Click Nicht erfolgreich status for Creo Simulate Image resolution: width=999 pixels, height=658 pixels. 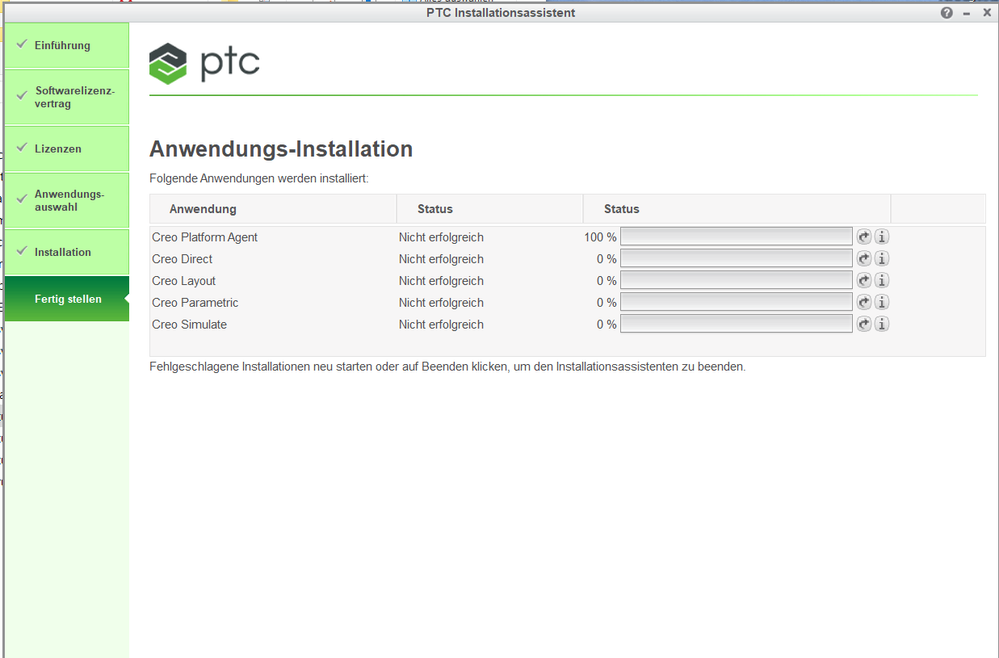[x=441, y=324]
